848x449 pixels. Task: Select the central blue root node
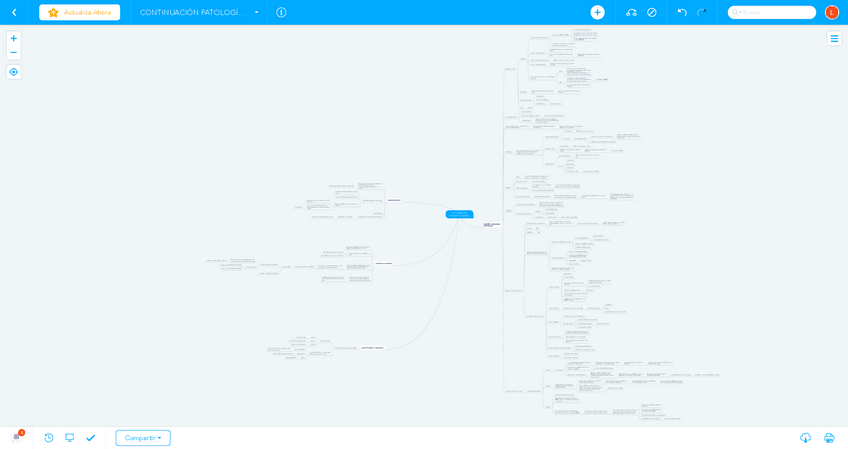tap(459, 214)
